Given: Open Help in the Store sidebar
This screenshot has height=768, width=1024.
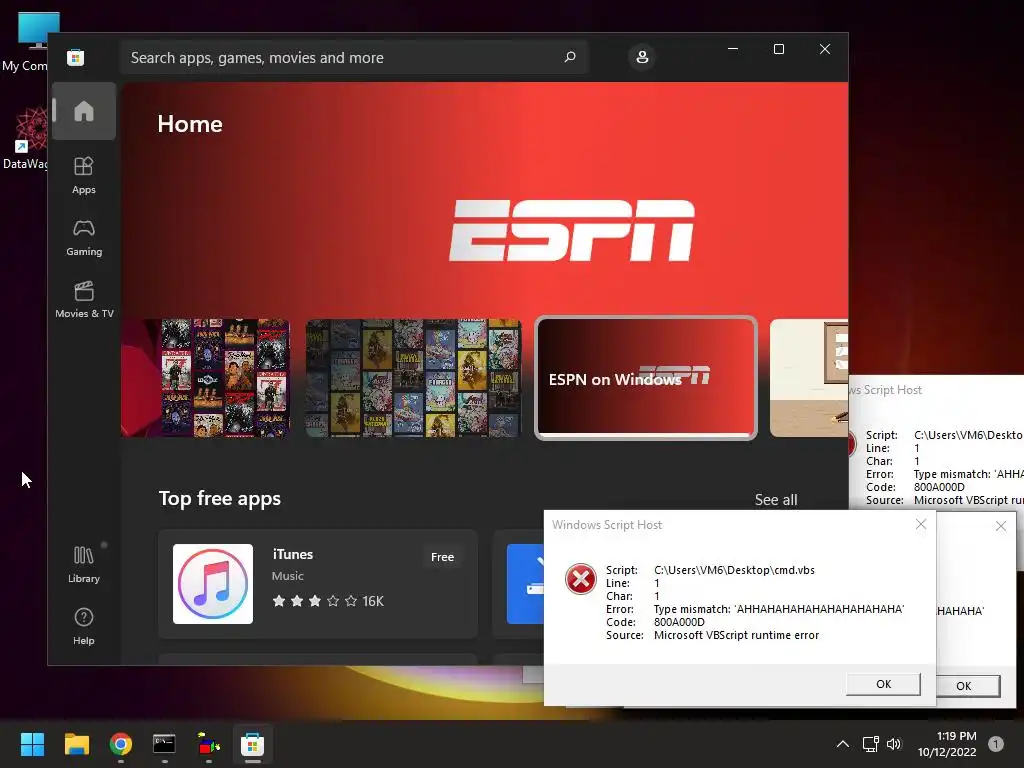Looking at the screenshot, I should [x=84, y=627].
